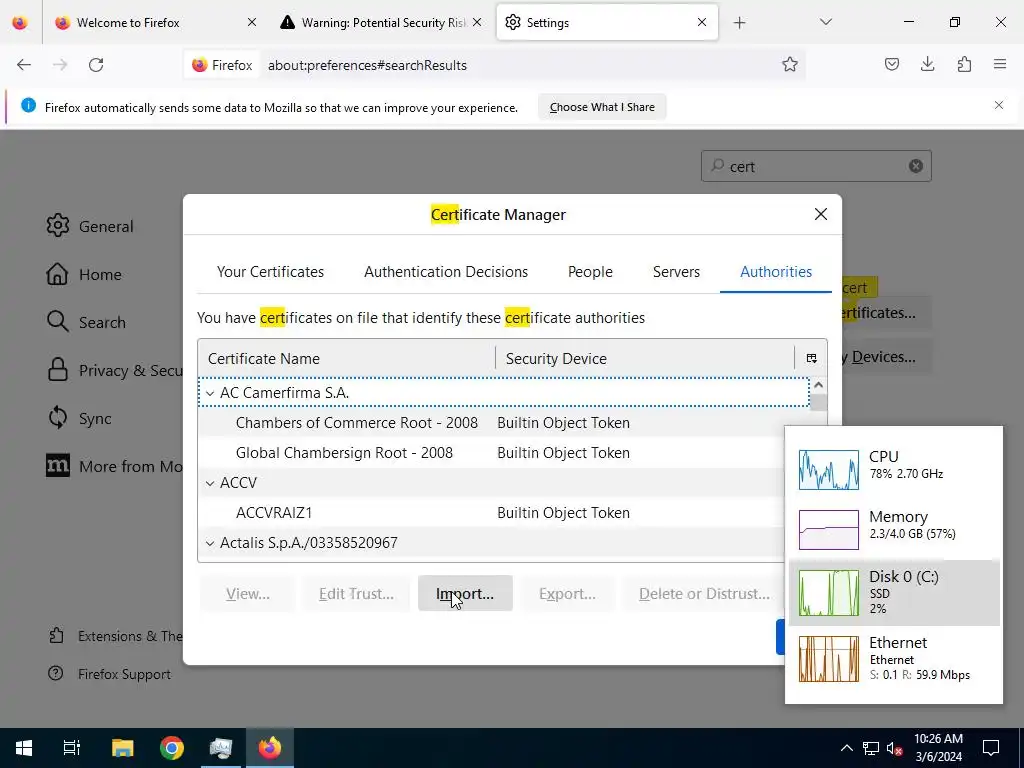1024x768 pixels.
Task: Switch to the Warning: Potential Security Risk tab
Action: [x=381, y=22]
